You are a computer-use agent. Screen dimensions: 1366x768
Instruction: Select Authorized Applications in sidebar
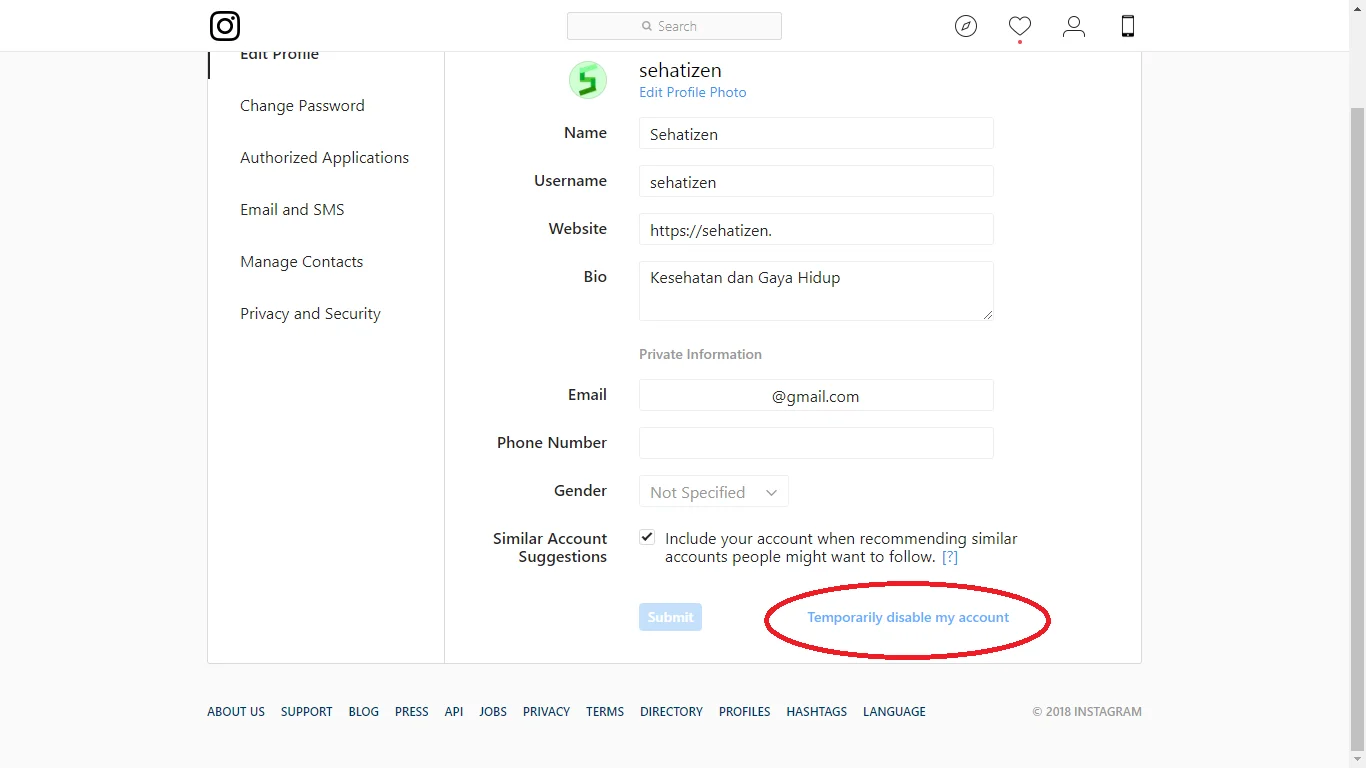pyautogui.click(x=324, y=158)
